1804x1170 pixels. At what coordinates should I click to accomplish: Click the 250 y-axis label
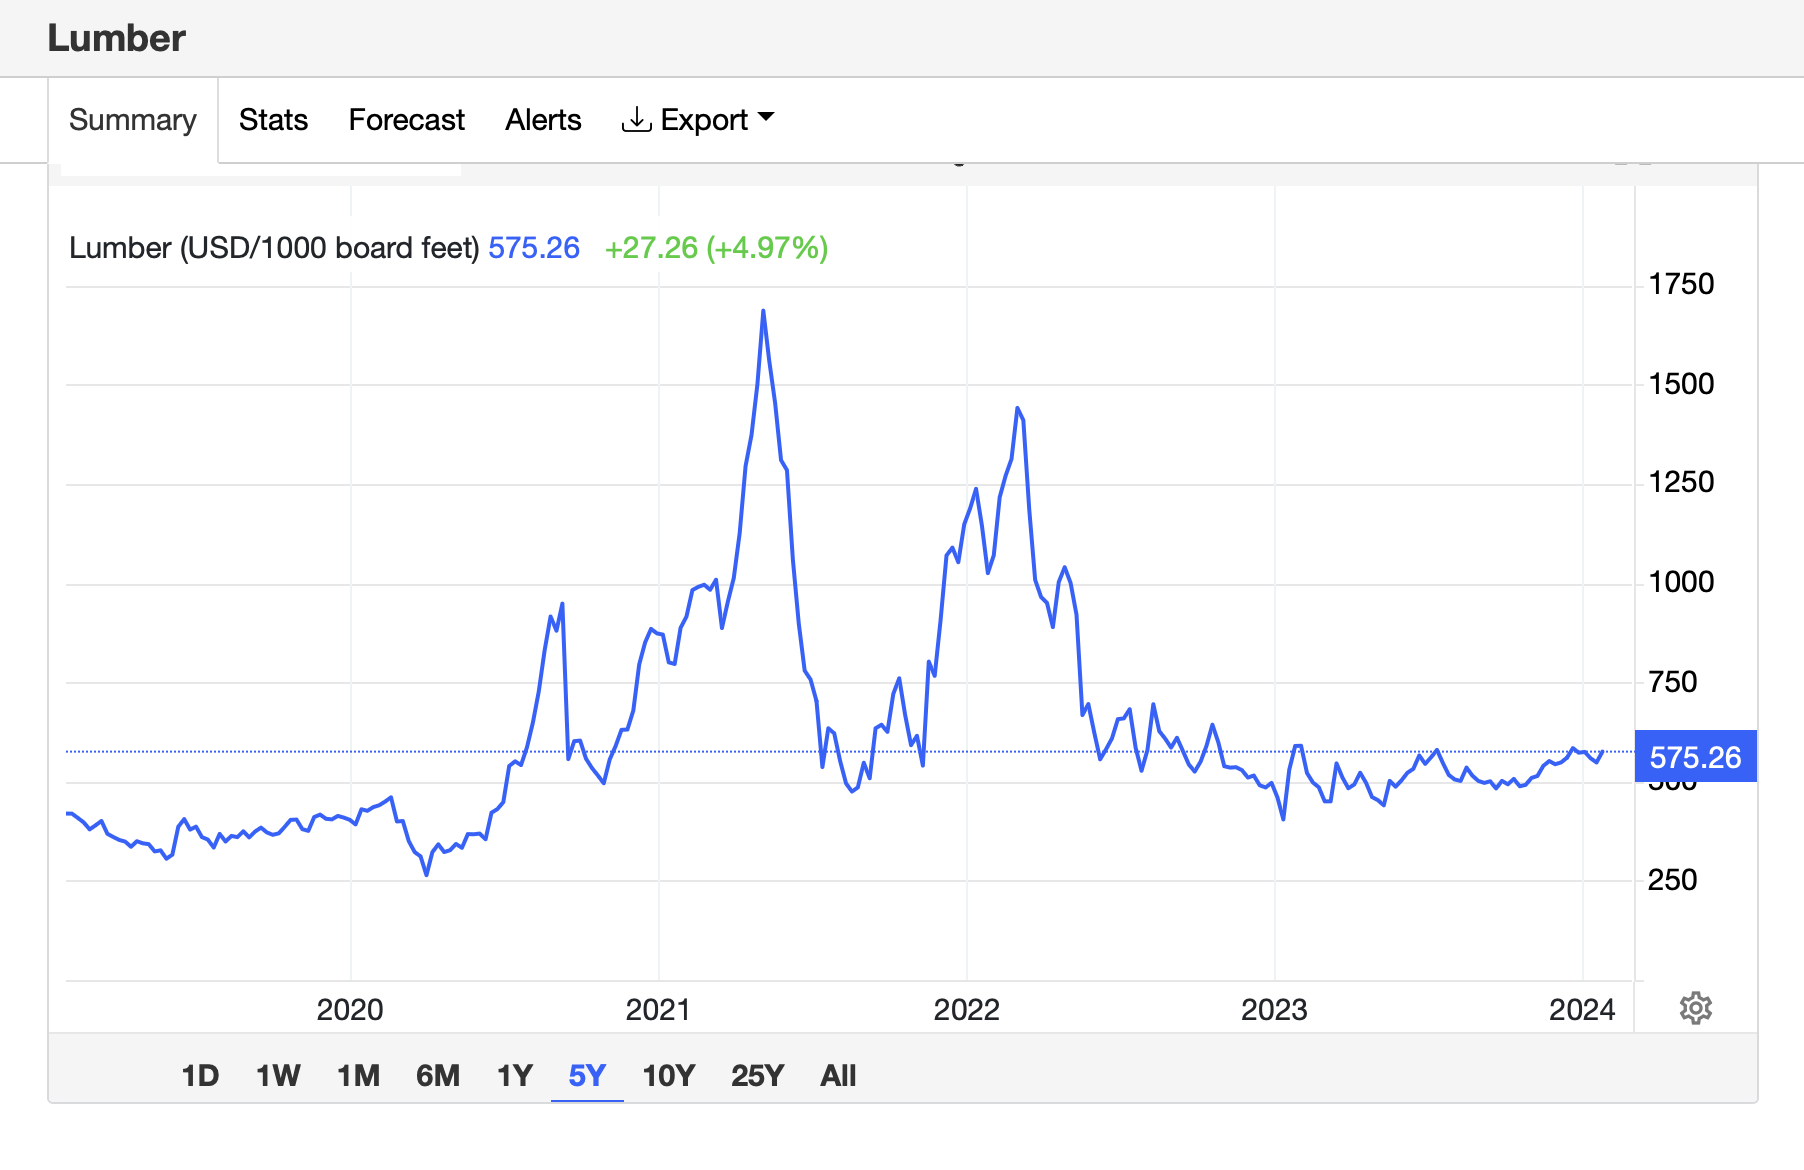[x=1672, y=880]
